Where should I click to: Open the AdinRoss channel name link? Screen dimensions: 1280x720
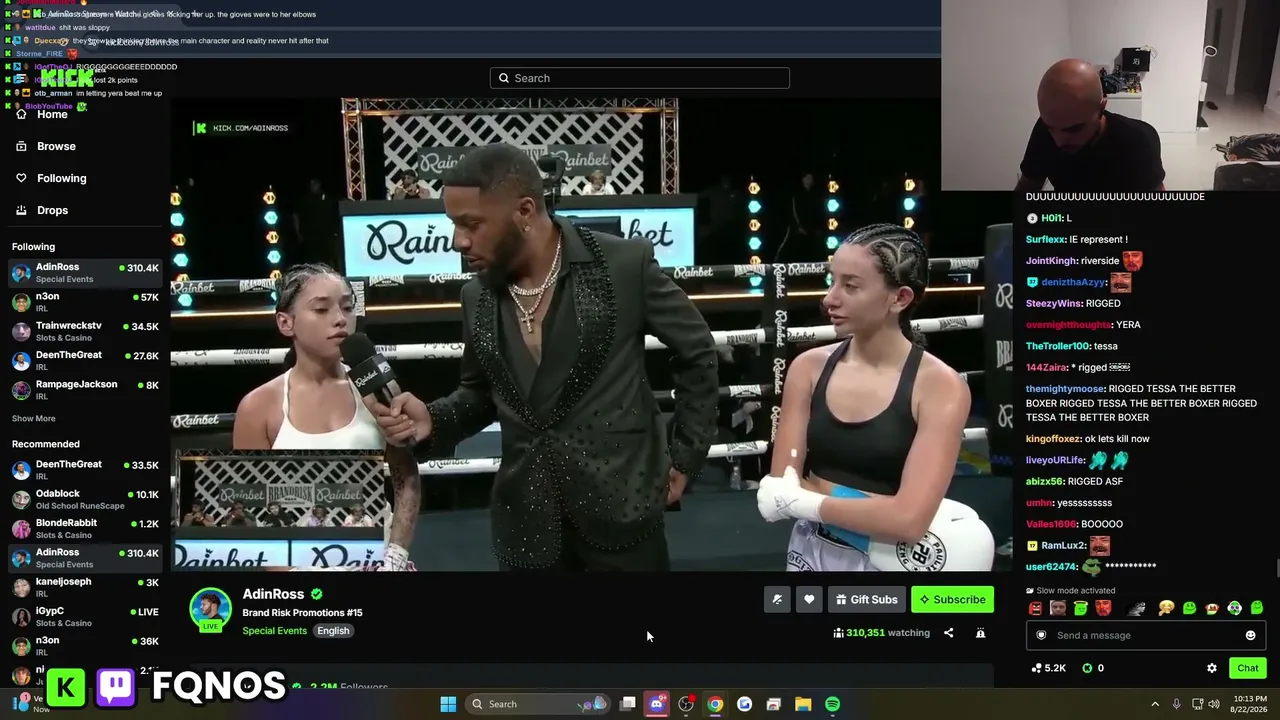tap(273, 594)
